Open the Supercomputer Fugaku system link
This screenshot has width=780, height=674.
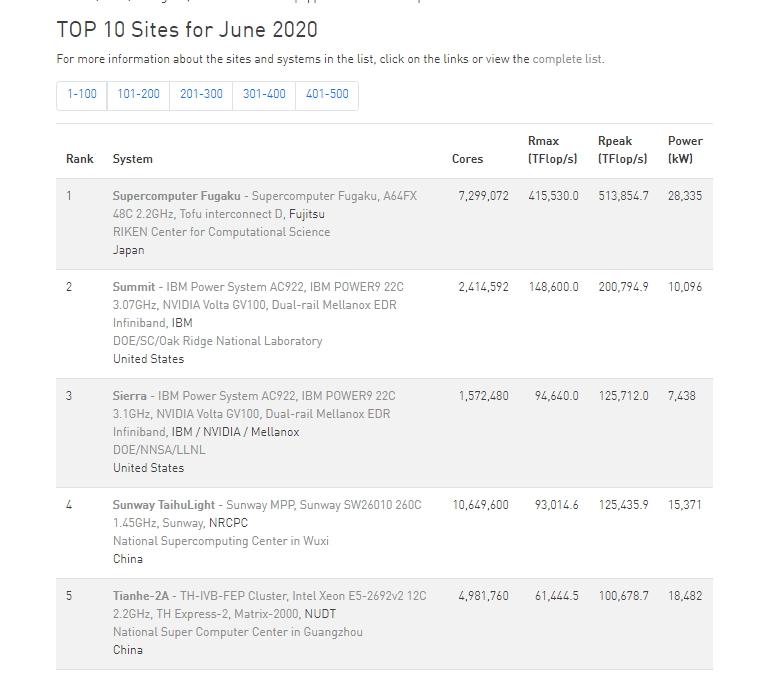click(x=176, y=196)
